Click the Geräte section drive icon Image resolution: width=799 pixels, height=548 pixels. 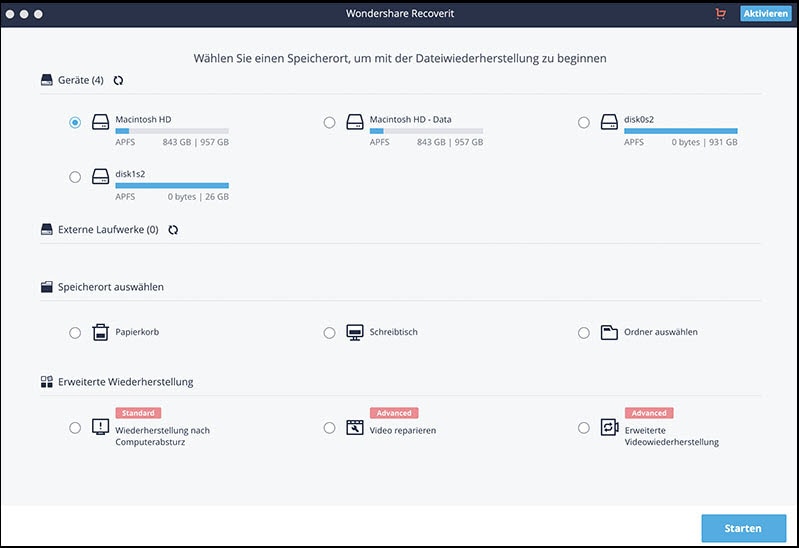pos(46,80)
